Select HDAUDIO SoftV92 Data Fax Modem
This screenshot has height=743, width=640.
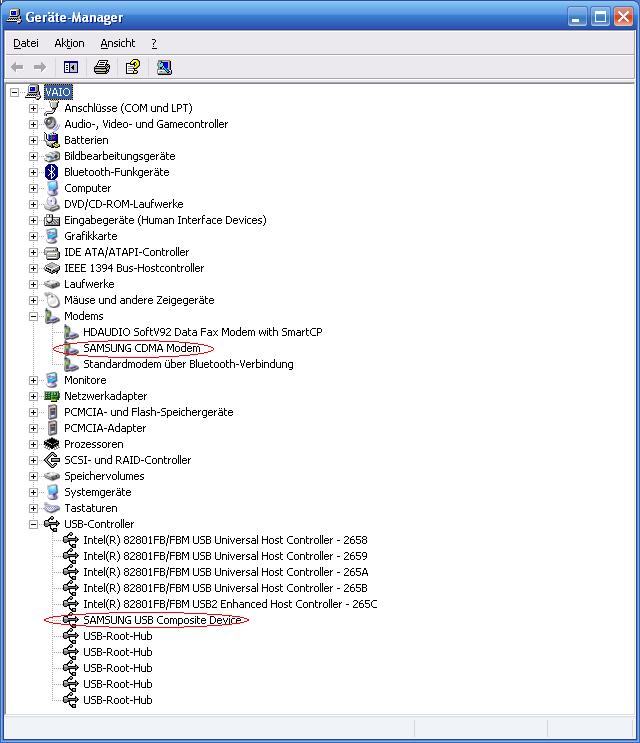(203, 332)
